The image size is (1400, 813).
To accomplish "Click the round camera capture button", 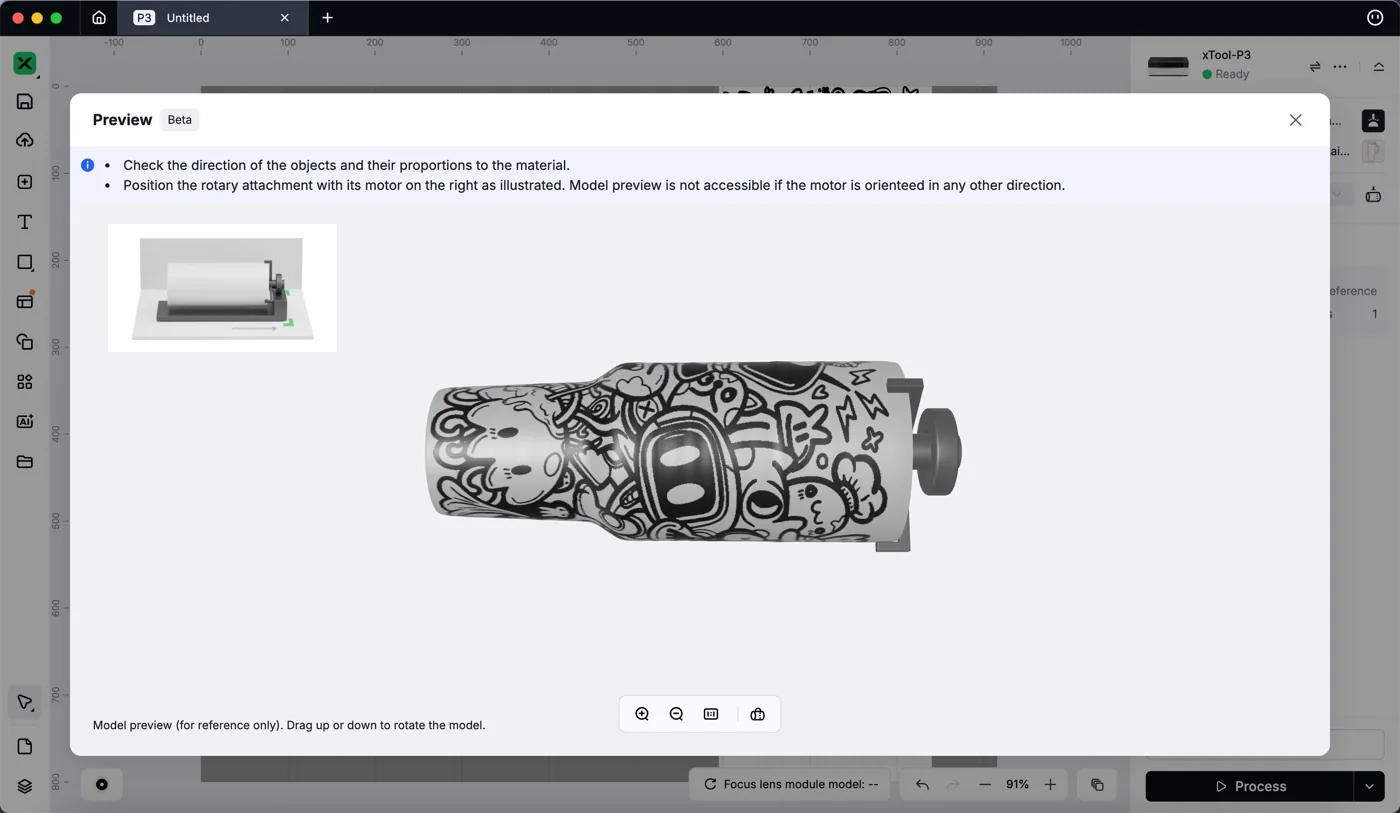I will [x=102, y=785].
